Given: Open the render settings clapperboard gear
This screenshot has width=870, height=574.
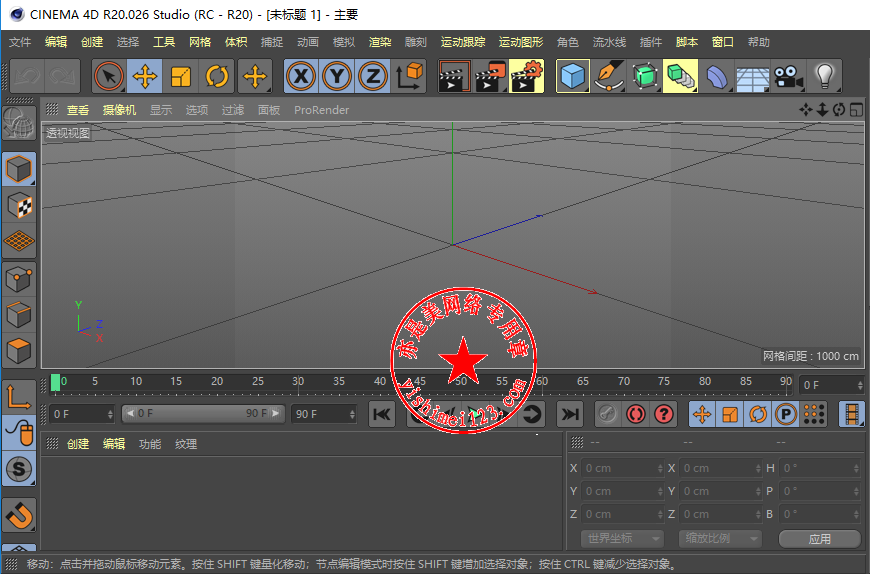Looking at the screenshot, I should [x=527, y=76].
